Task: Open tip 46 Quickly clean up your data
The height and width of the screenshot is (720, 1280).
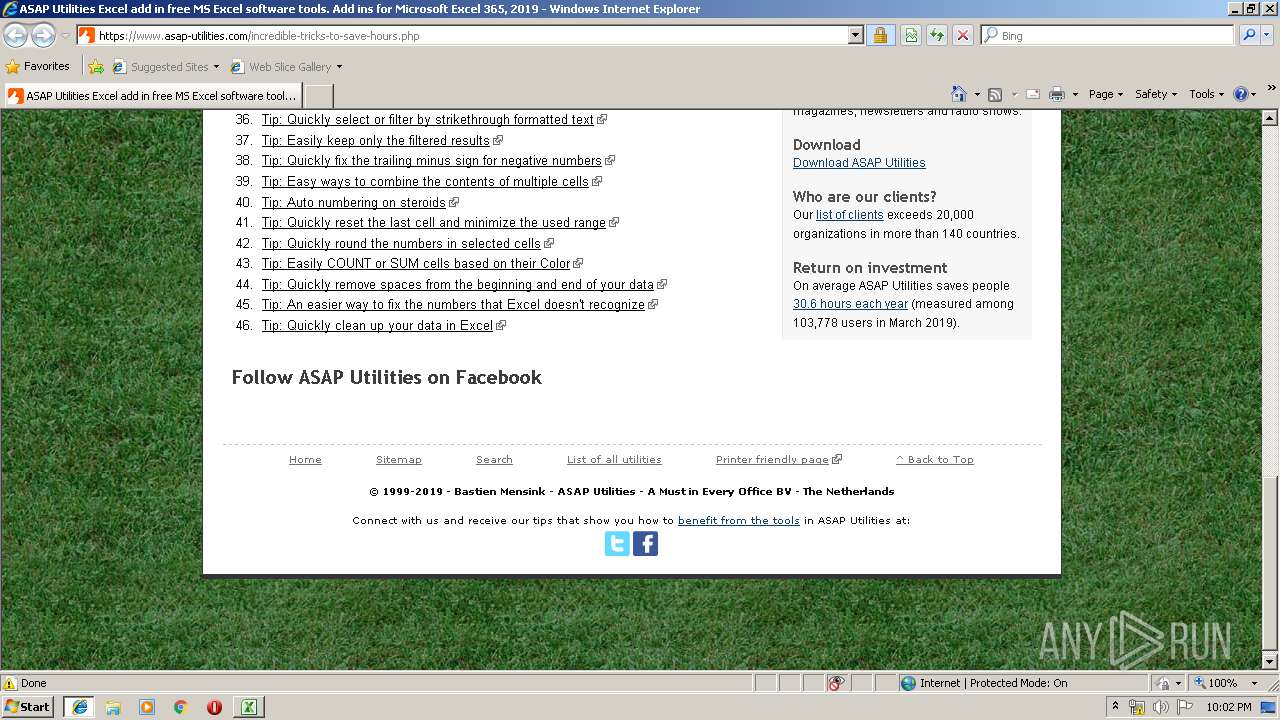Action: (377, 326)
